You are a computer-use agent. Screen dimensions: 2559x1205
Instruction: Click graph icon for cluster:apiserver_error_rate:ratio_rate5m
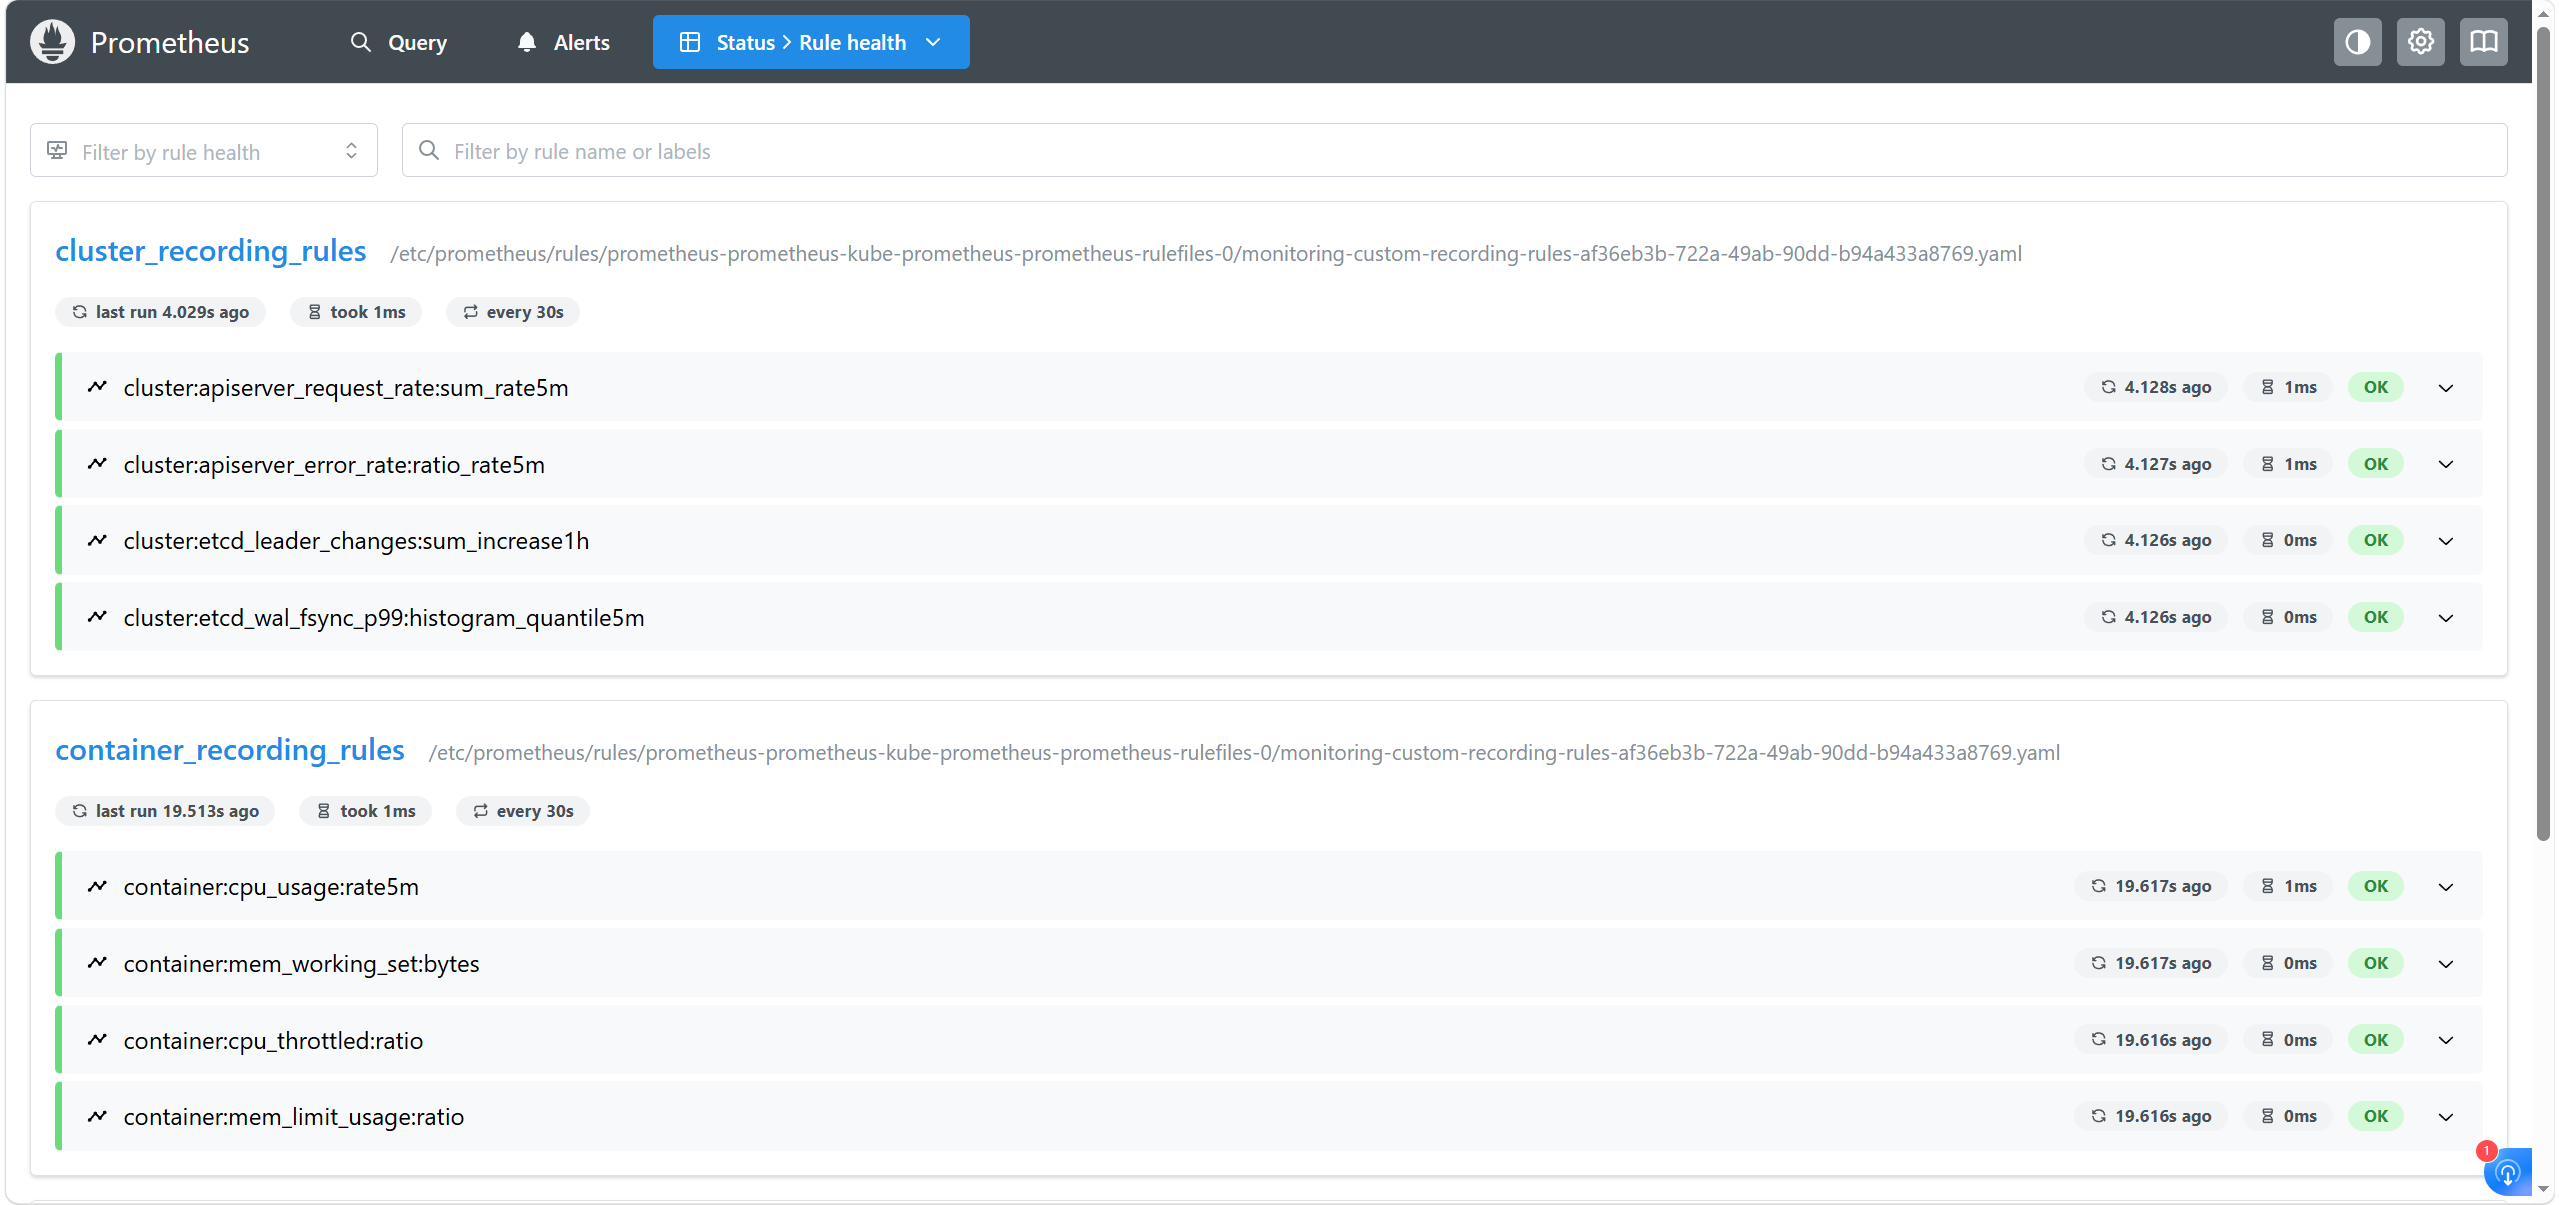97,464
